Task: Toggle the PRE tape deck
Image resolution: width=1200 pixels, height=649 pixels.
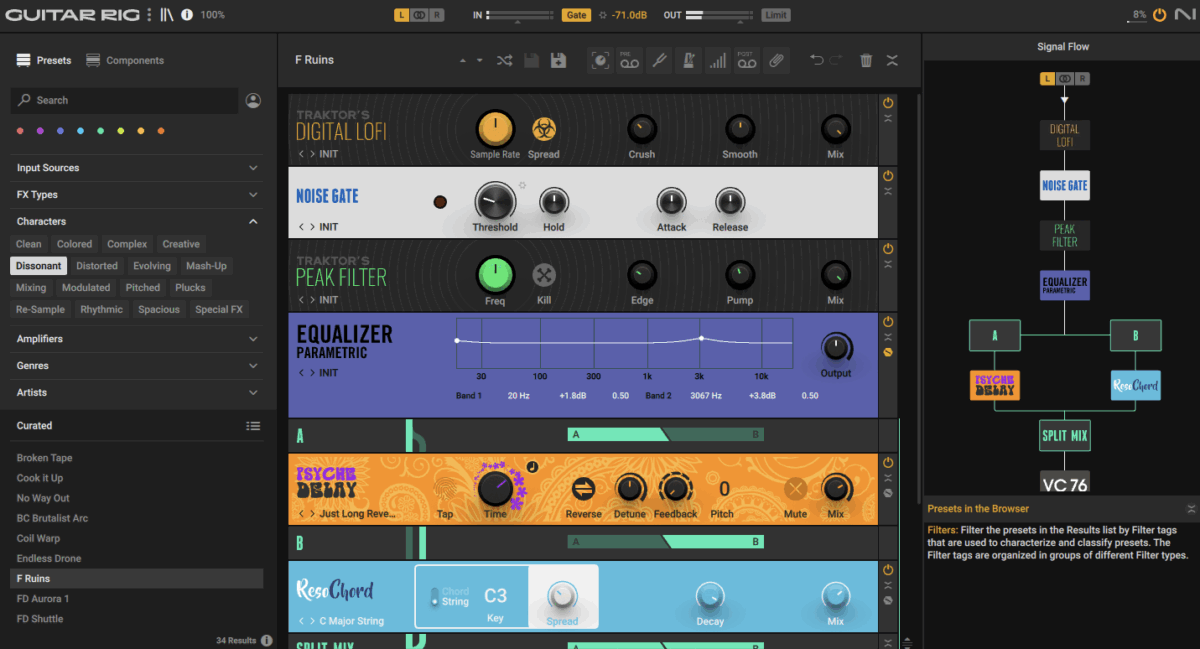Action: 629,60
